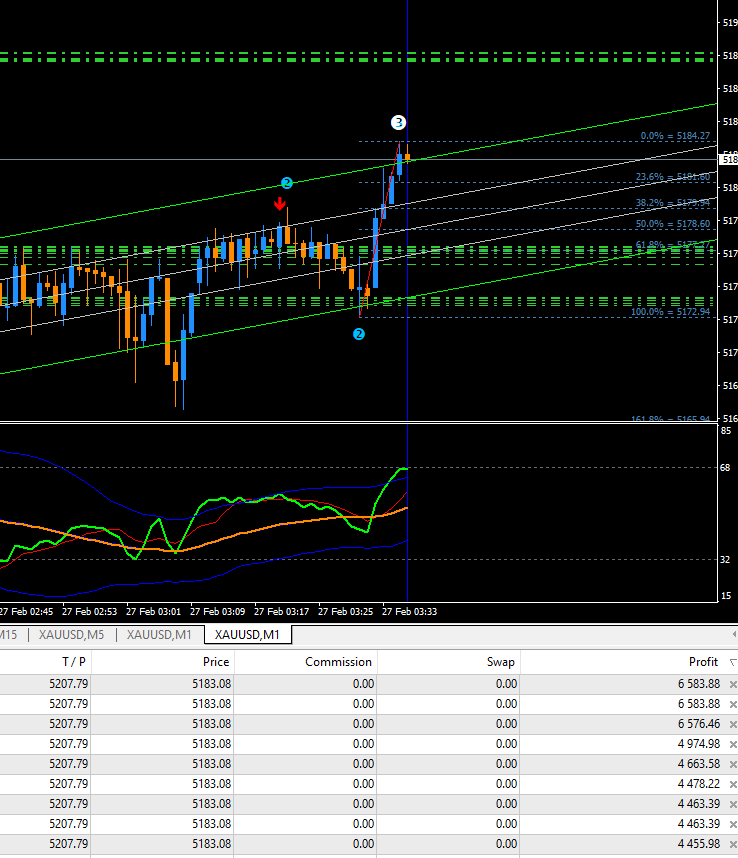
Task: Select the cyan wave 2 marker beside red arrow
Action: pyautogui.click(x=286, y=183)
